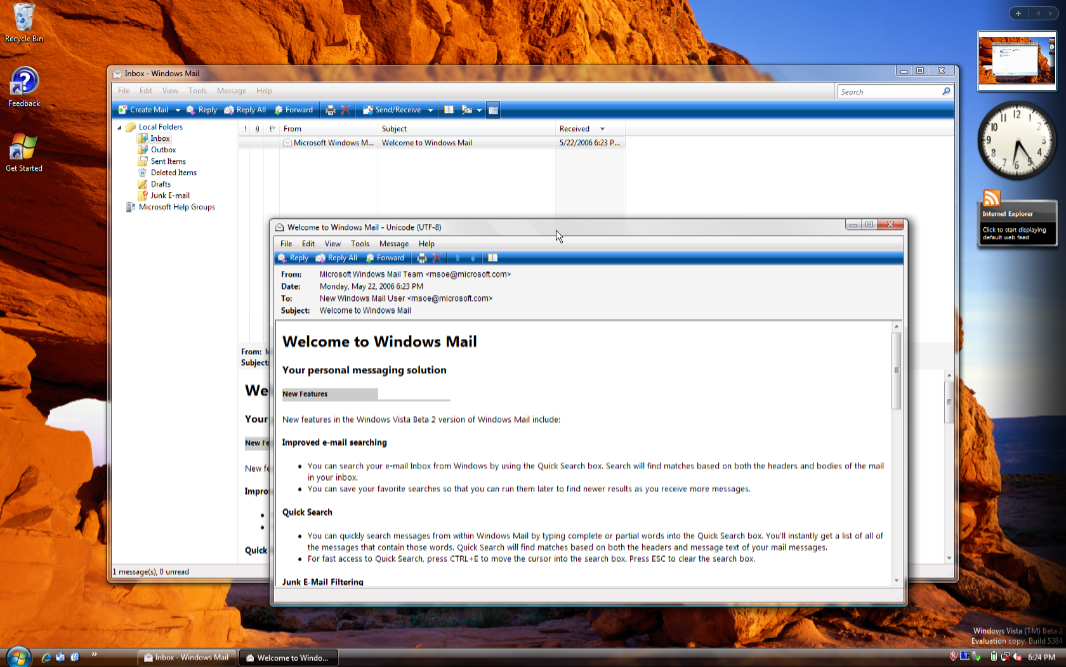Click the Welcome to Windo... taskbar button
This screenshot has width=1066, height=667.
[x=288, y=657]
